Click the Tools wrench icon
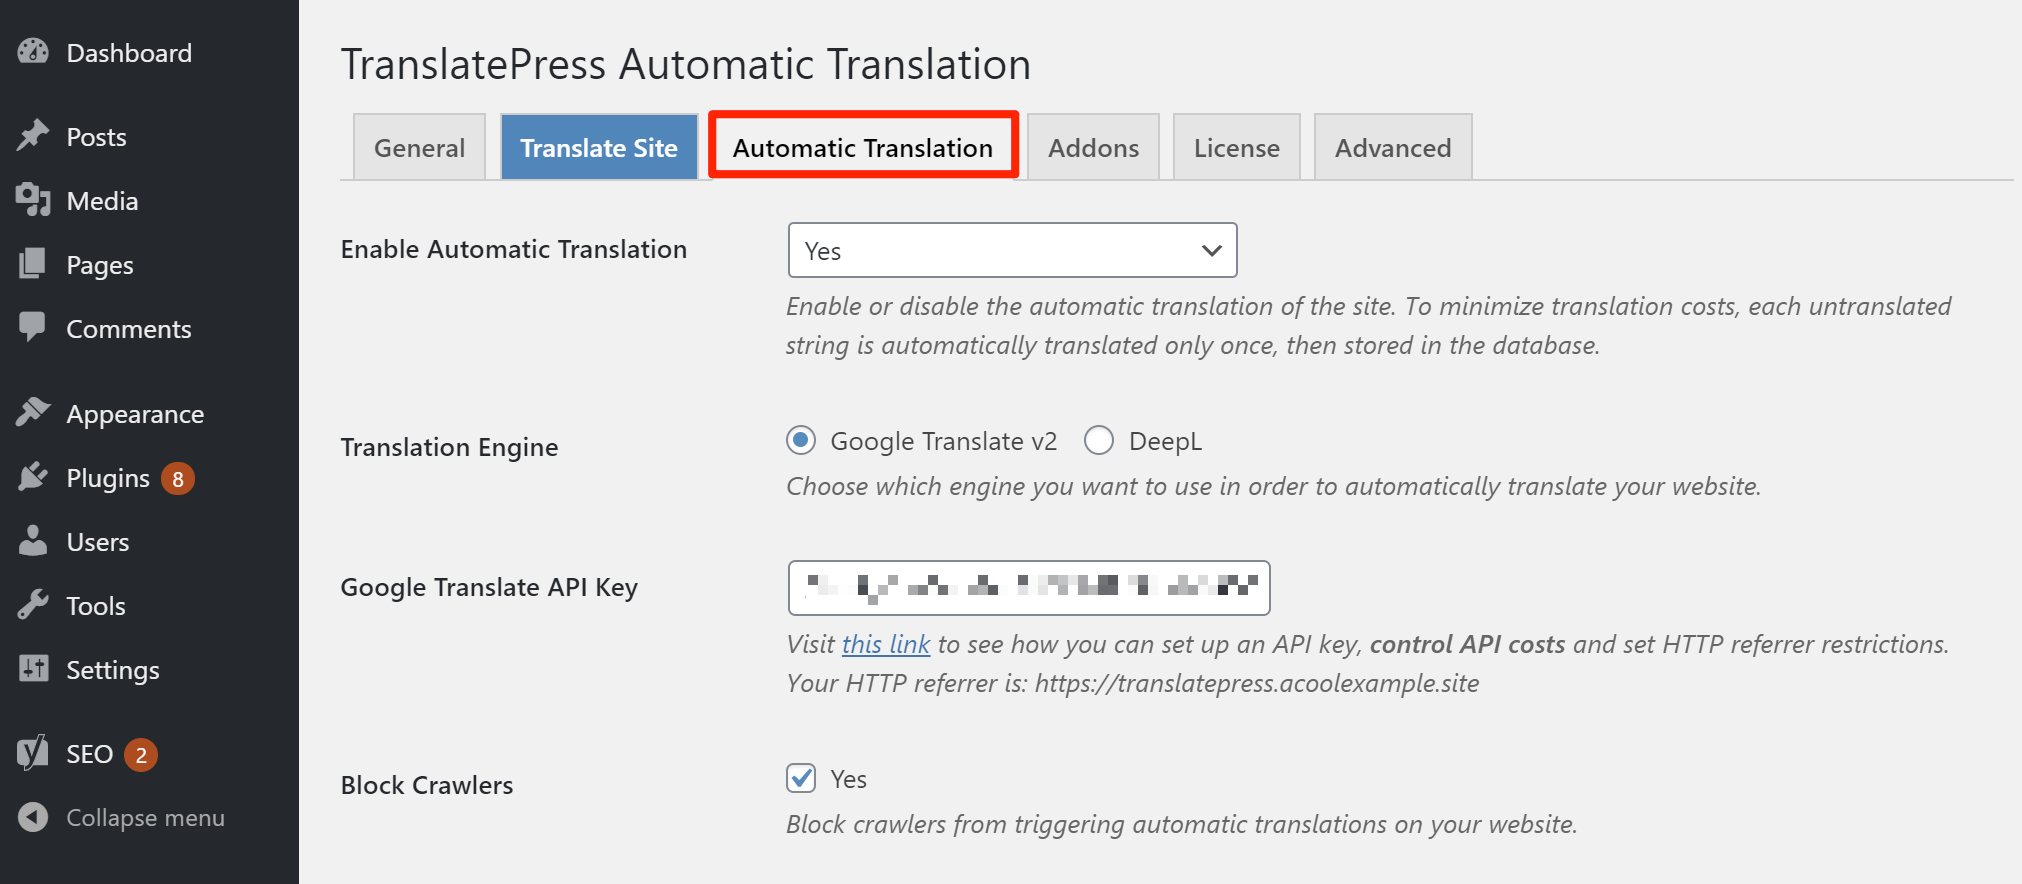The width and height of the screenshot is (2022, 884). point(33,605)
